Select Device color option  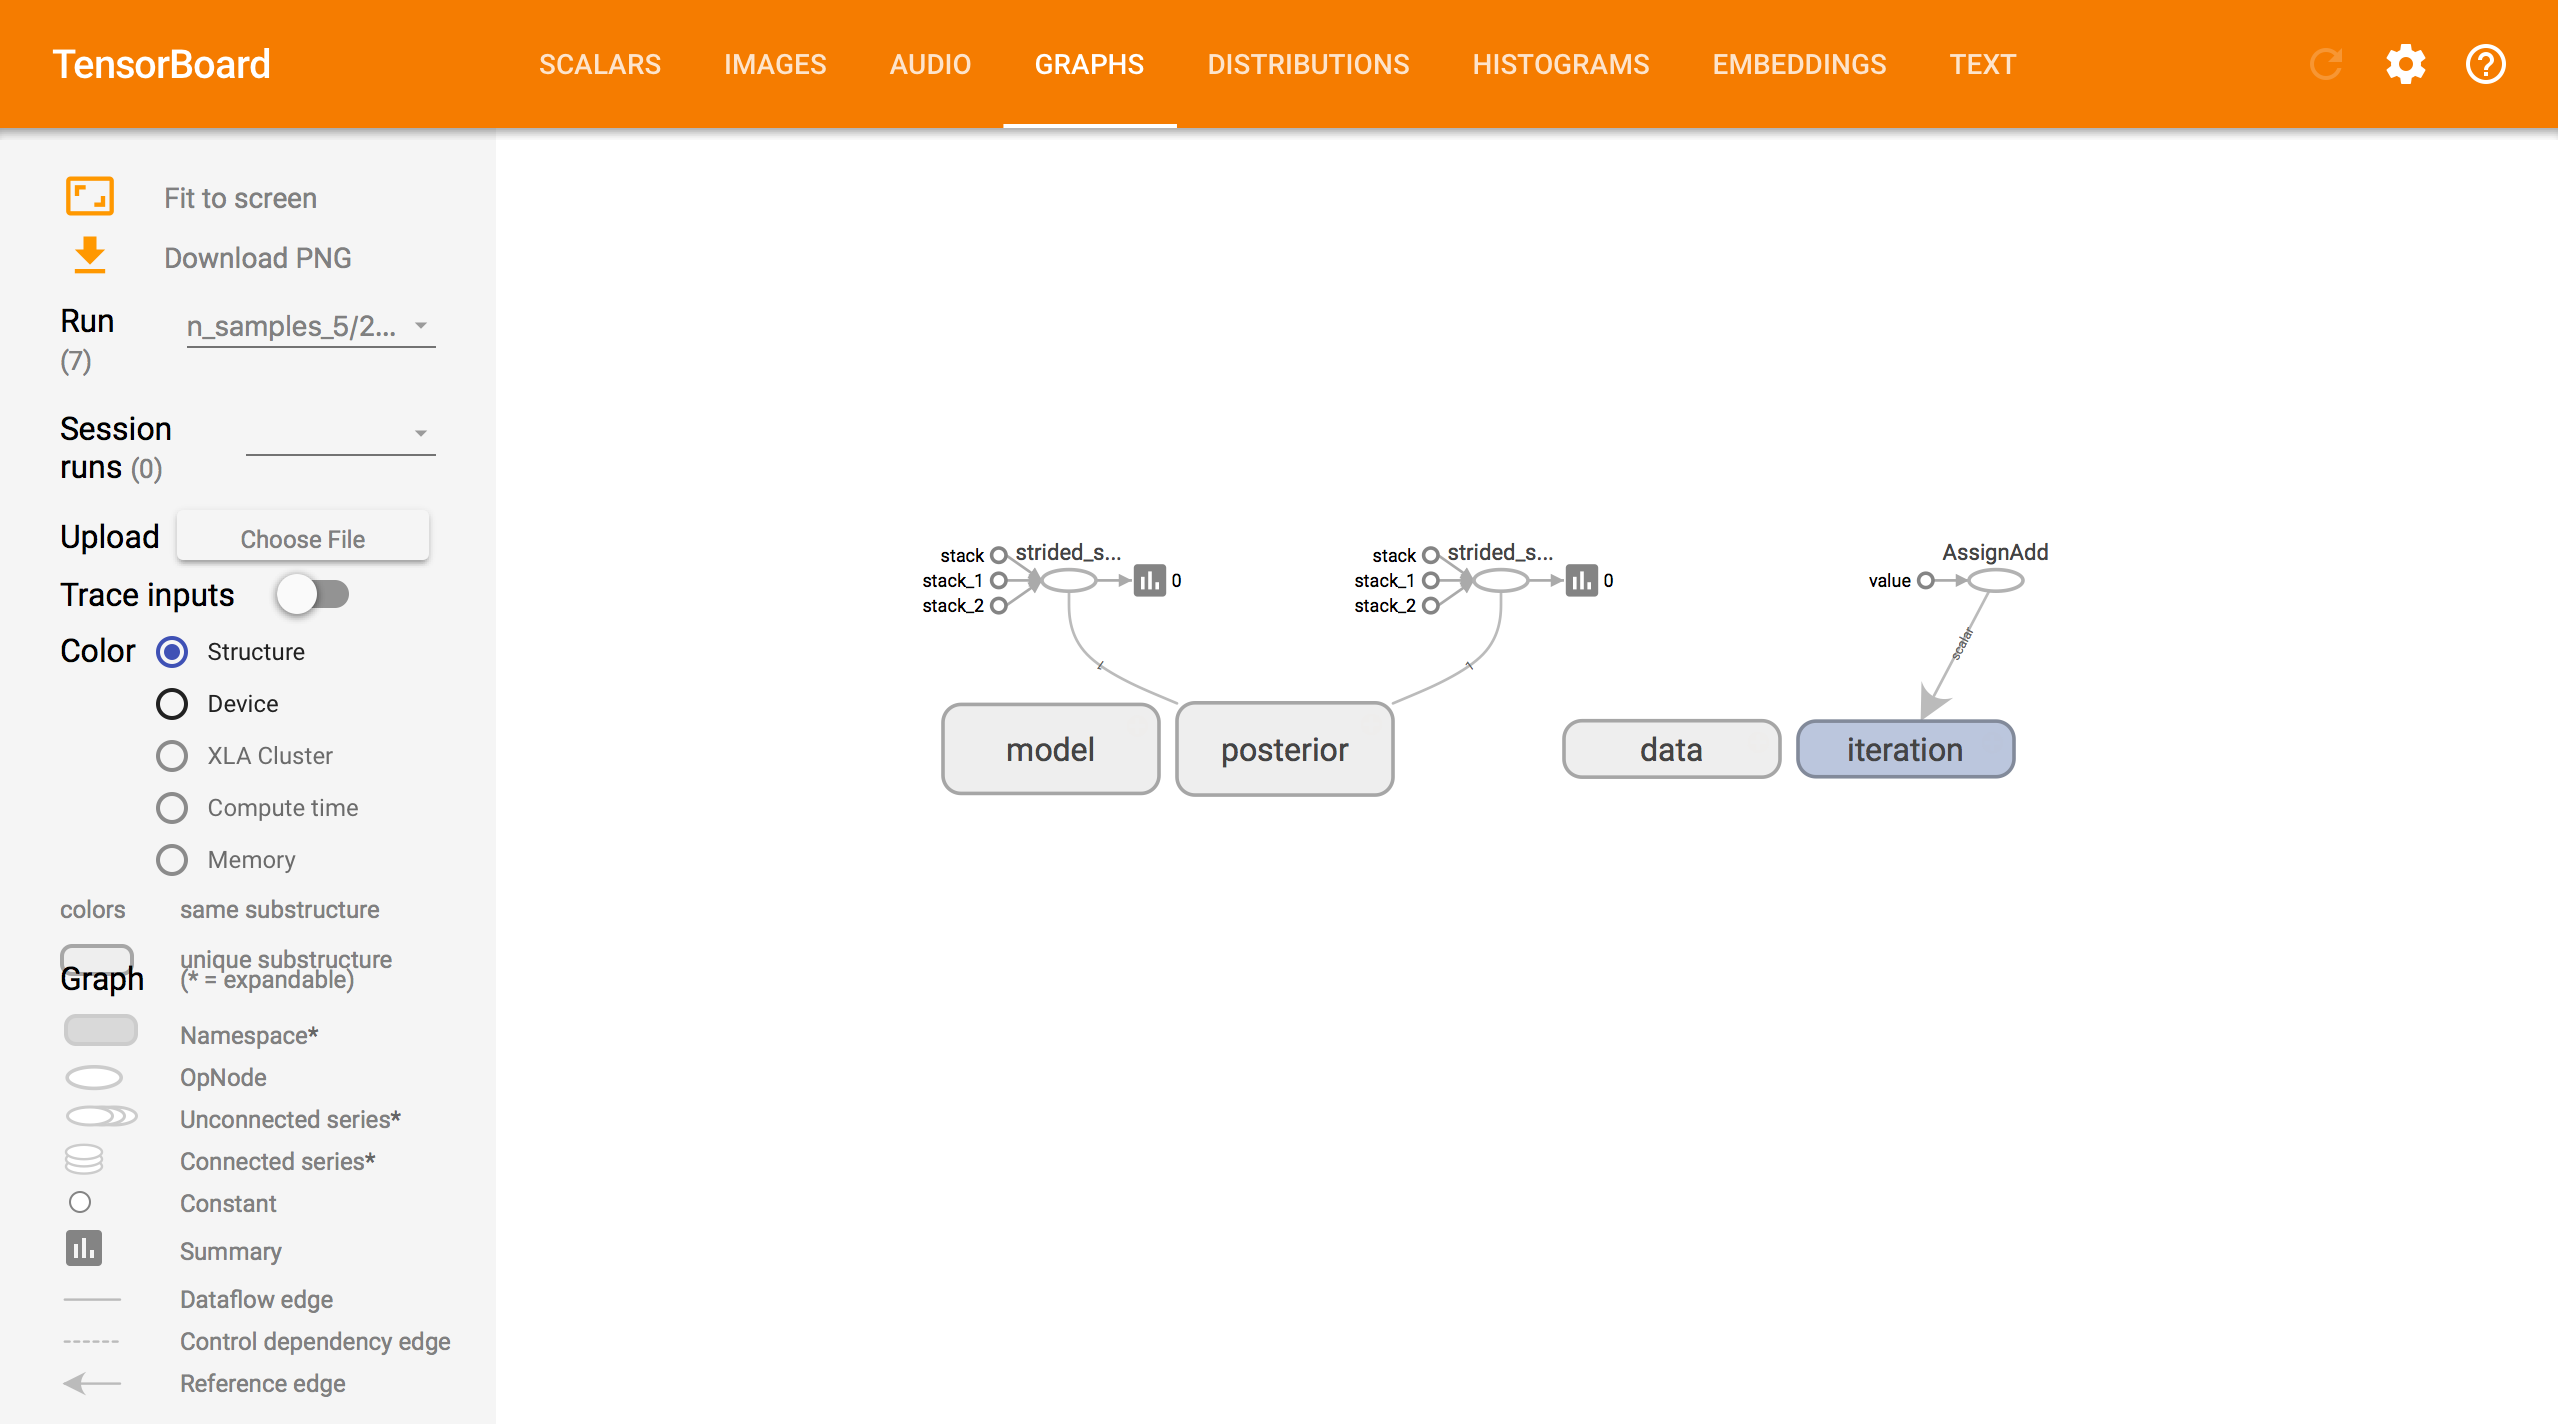pyautogui.click(x=172, y=704)
